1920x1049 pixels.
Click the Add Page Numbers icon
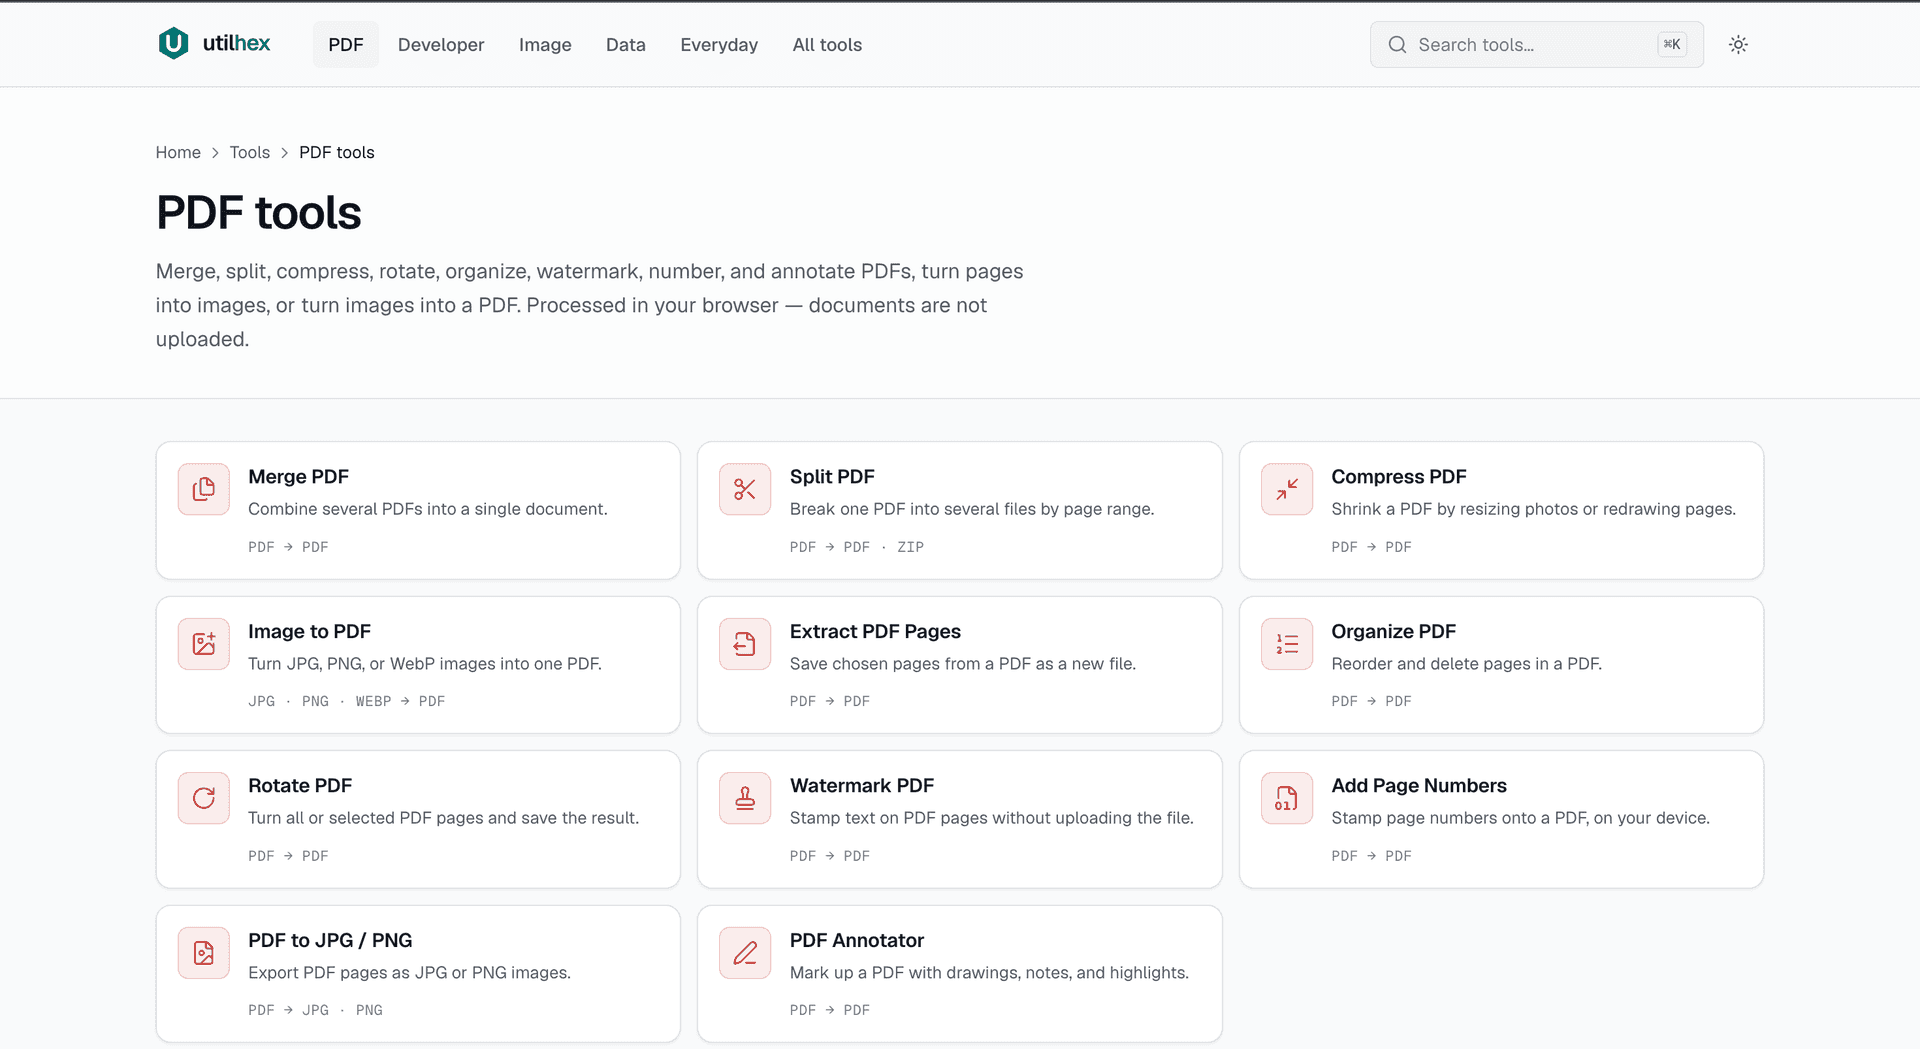(x=1287, y=798)
